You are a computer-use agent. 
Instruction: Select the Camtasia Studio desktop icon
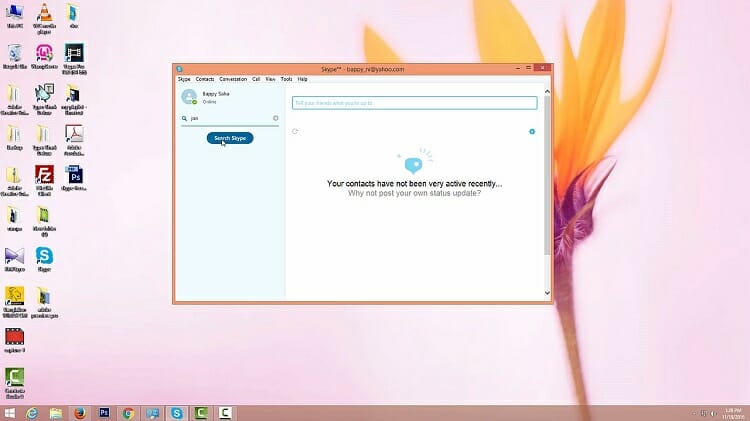tap(14, 384)
